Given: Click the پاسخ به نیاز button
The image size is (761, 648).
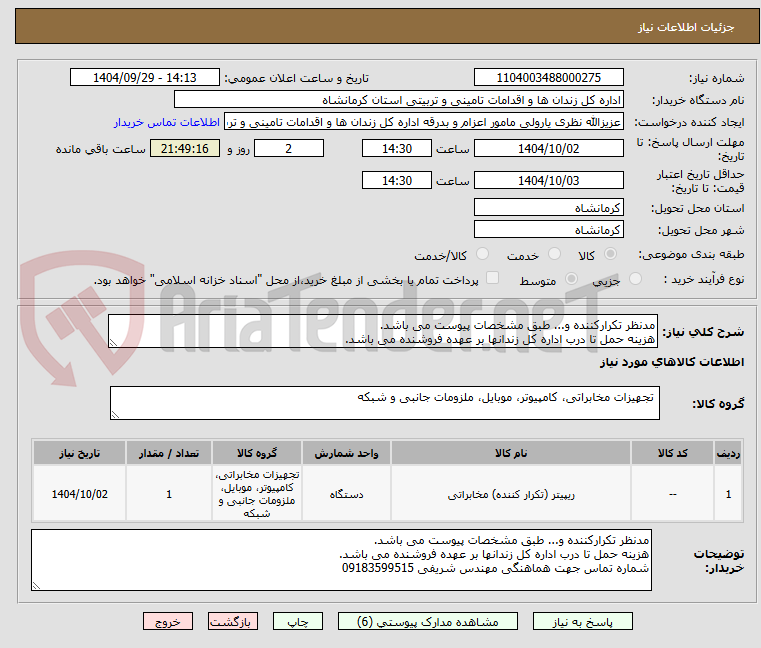Looking at the screenshot, I should click(582, 621).
